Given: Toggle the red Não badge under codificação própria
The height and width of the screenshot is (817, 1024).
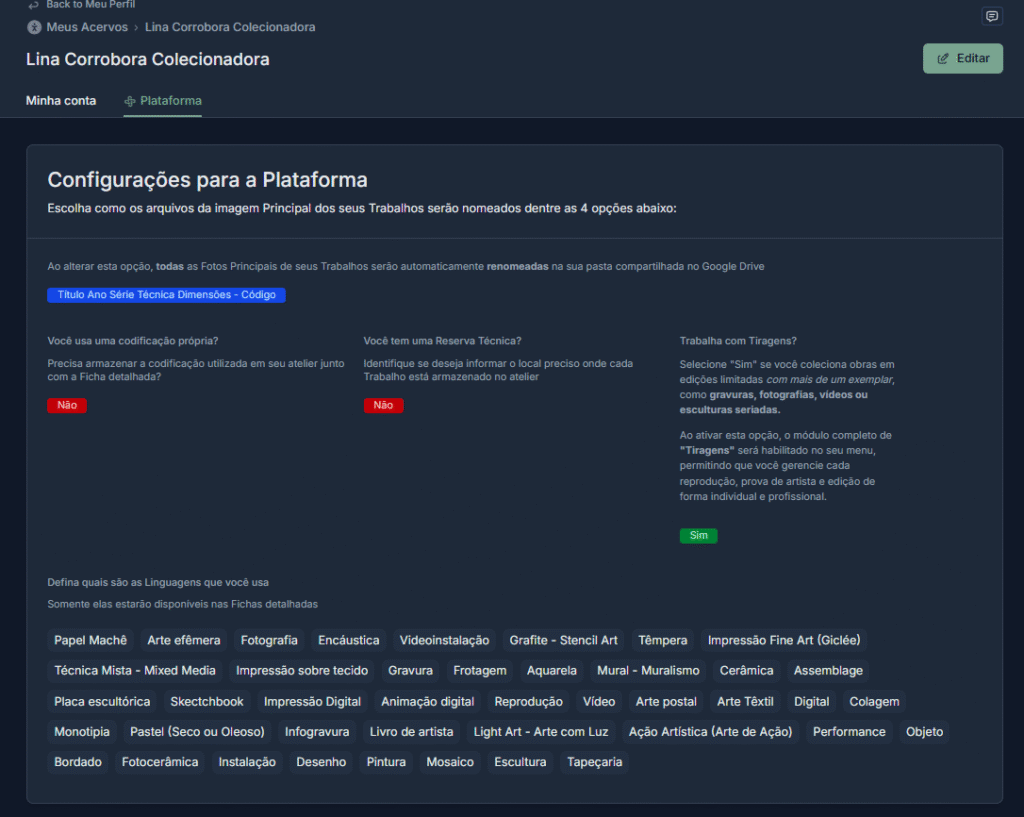Looking at the screenshot, I should point(67,405).
